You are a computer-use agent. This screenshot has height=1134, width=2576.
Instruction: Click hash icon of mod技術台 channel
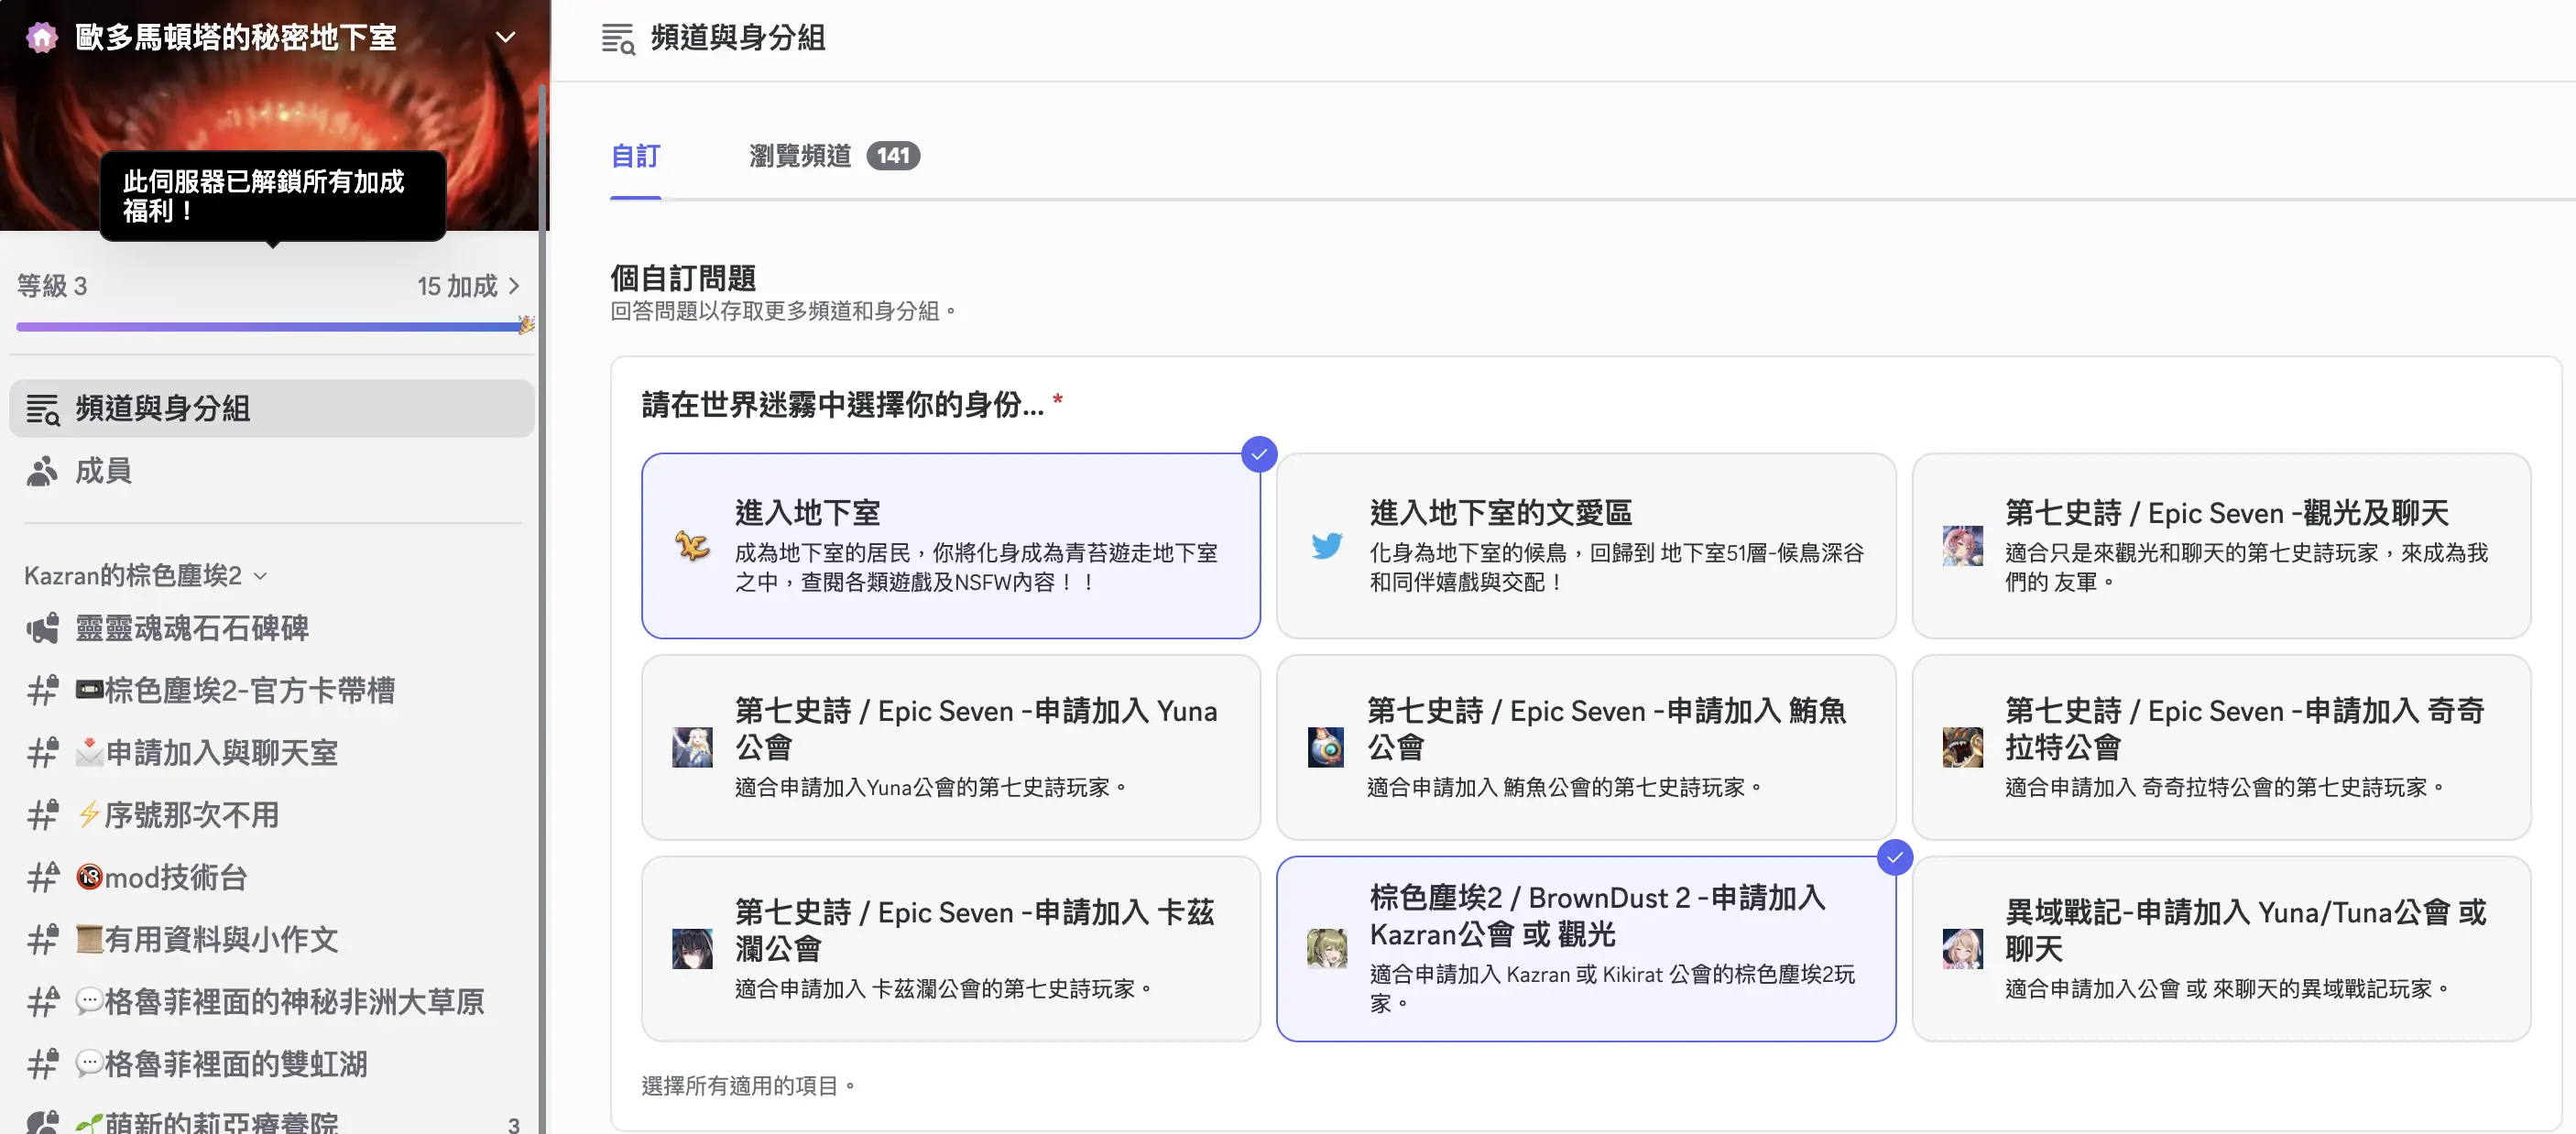pos(42,877)
